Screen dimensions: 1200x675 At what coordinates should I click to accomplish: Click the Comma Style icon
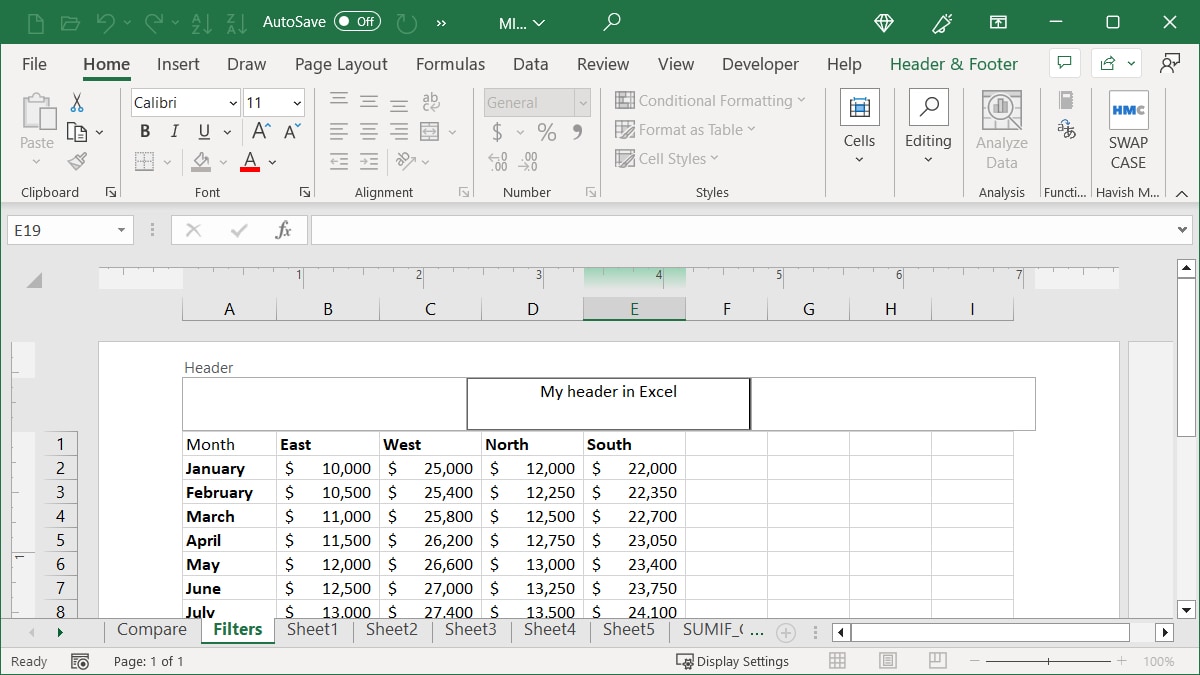coord(576,130)
